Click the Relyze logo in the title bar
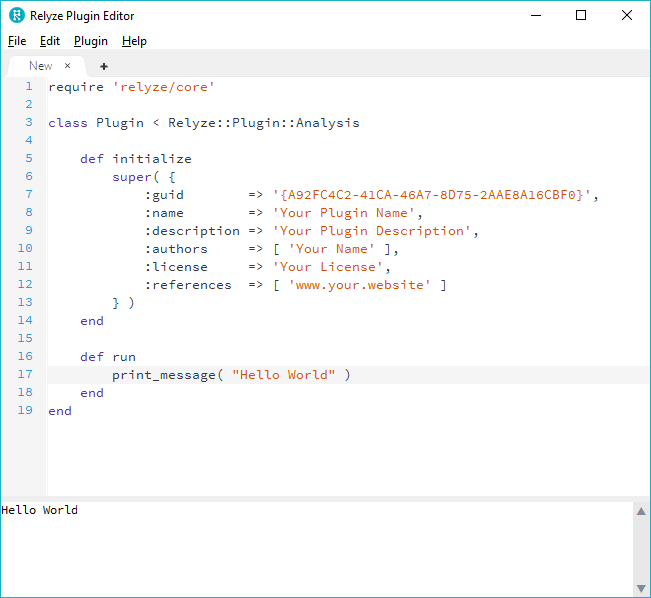651x598 pixels. [x=16, y=15]
